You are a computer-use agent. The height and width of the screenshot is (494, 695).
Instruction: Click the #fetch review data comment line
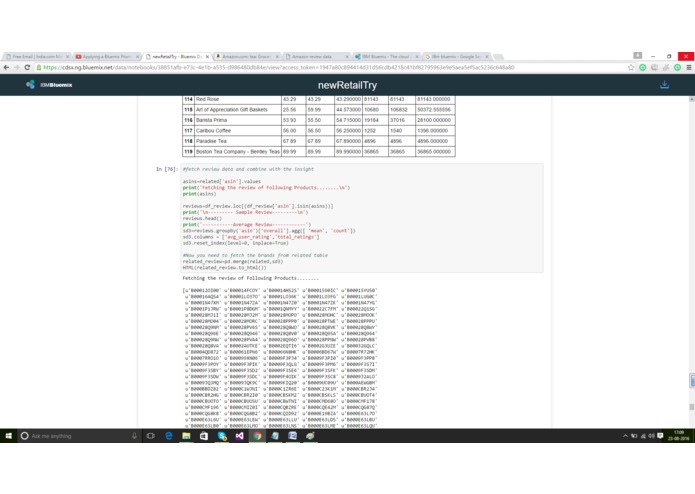[248, 169]
